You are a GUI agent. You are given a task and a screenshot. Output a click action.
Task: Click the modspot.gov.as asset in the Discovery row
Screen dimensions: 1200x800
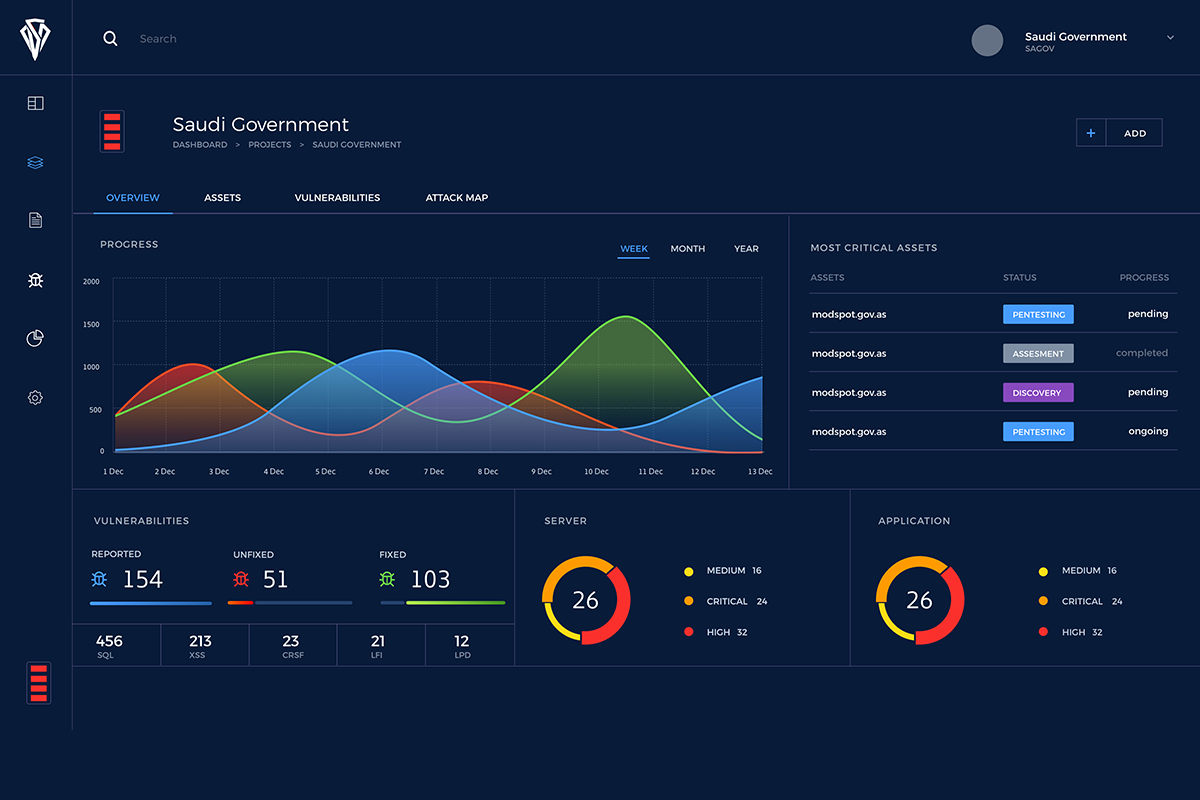[x=849, y=393]
